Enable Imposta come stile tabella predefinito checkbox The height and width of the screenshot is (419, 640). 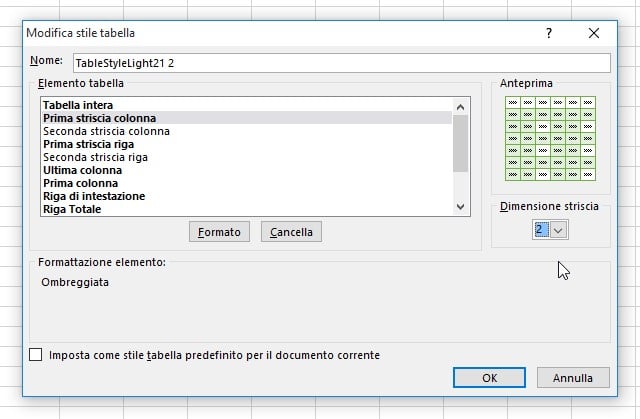36,355
